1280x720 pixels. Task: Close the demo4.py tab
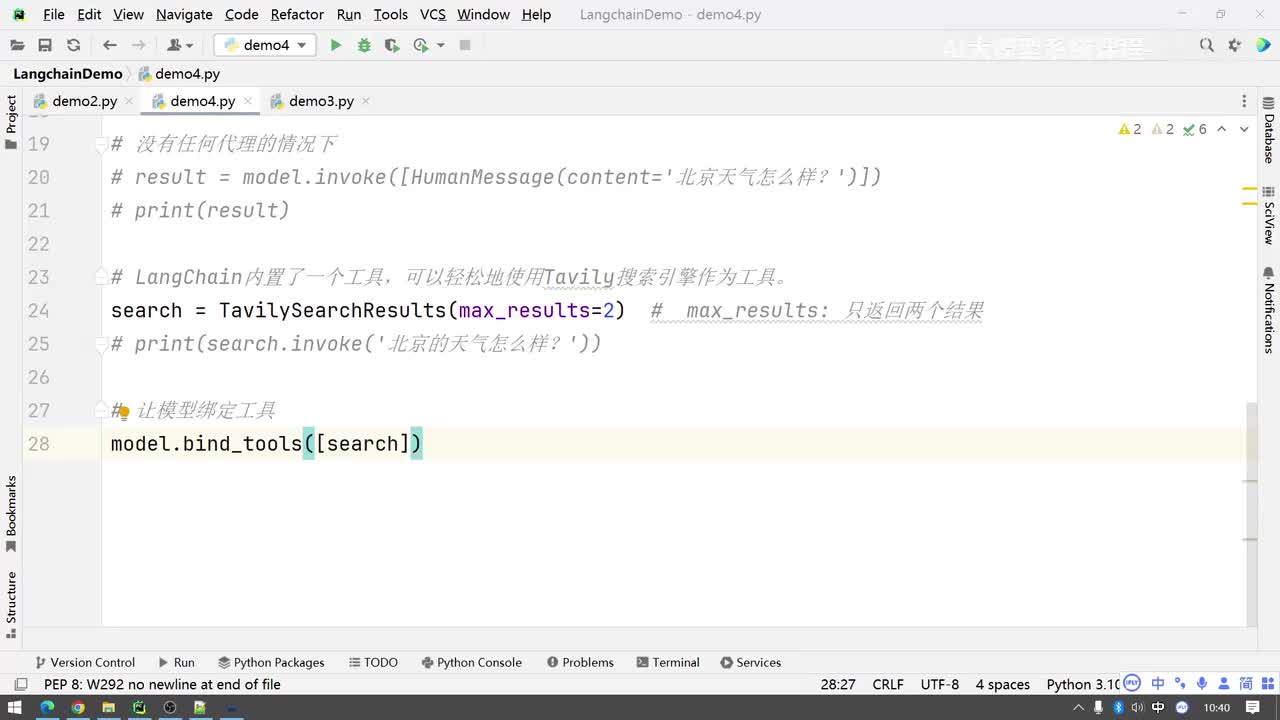[247, 101]
